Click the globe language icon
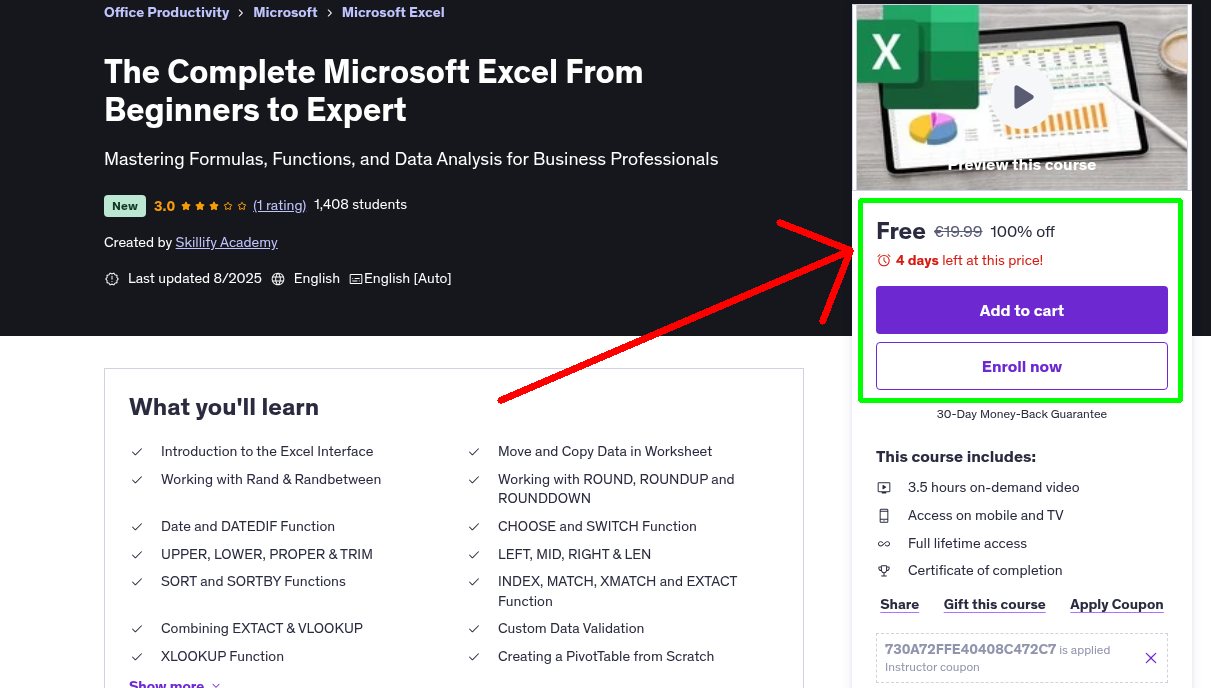Screen dimensions: 1211x688 click(x=278, y=279)
